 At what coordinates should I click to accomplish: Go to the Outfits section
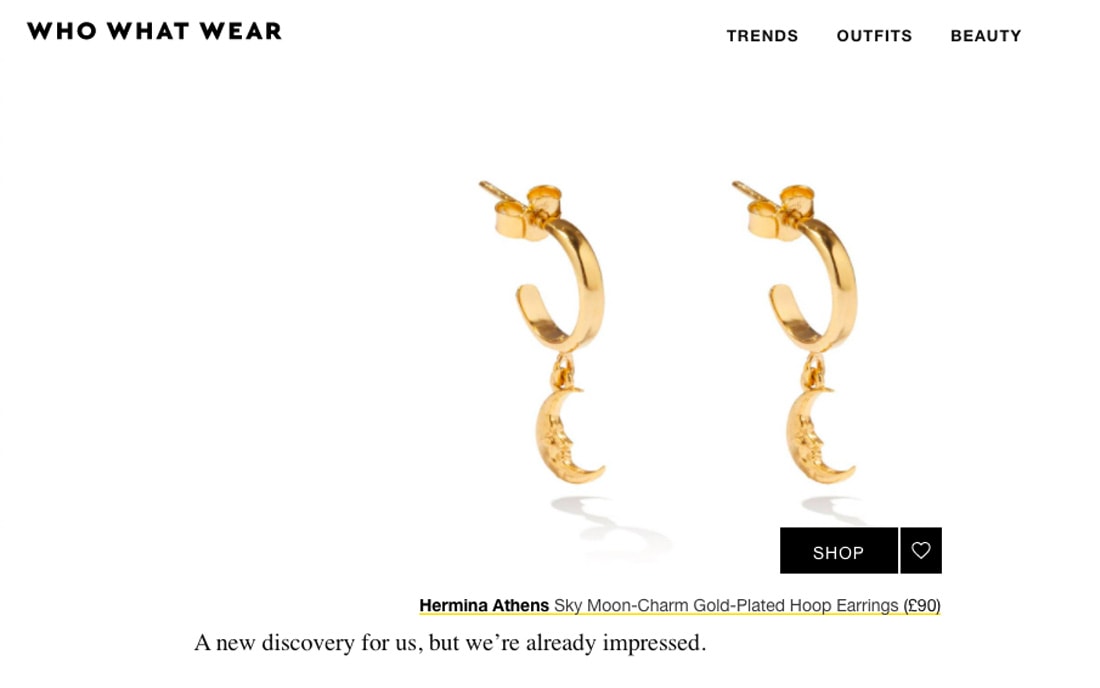pos(874,36)
